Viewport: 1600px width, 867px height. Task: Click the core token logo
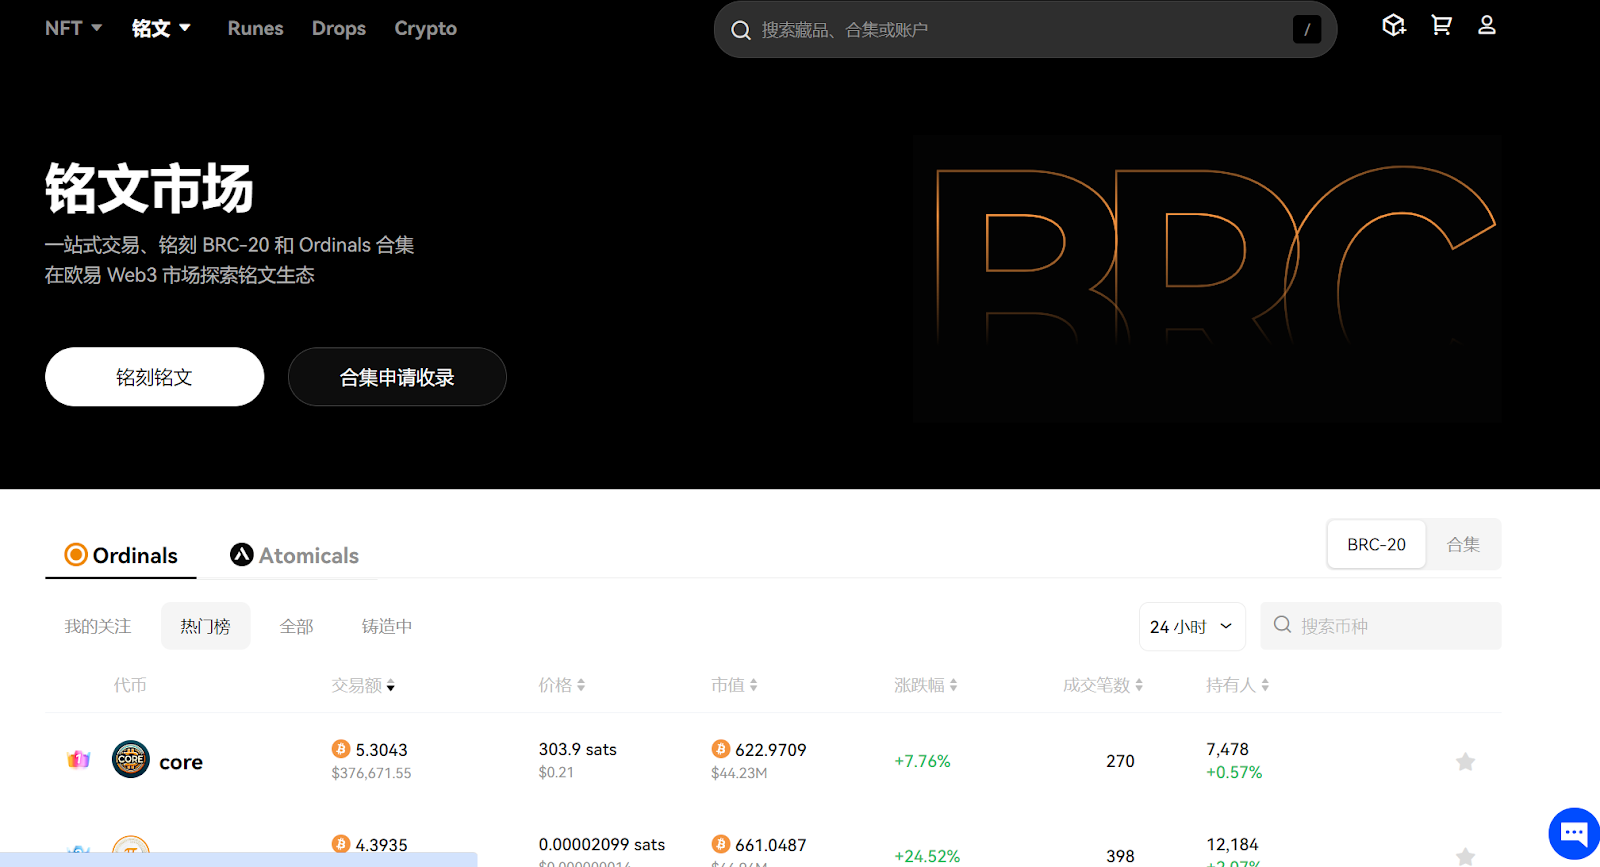pyautogui.click(x=131, y=759)
